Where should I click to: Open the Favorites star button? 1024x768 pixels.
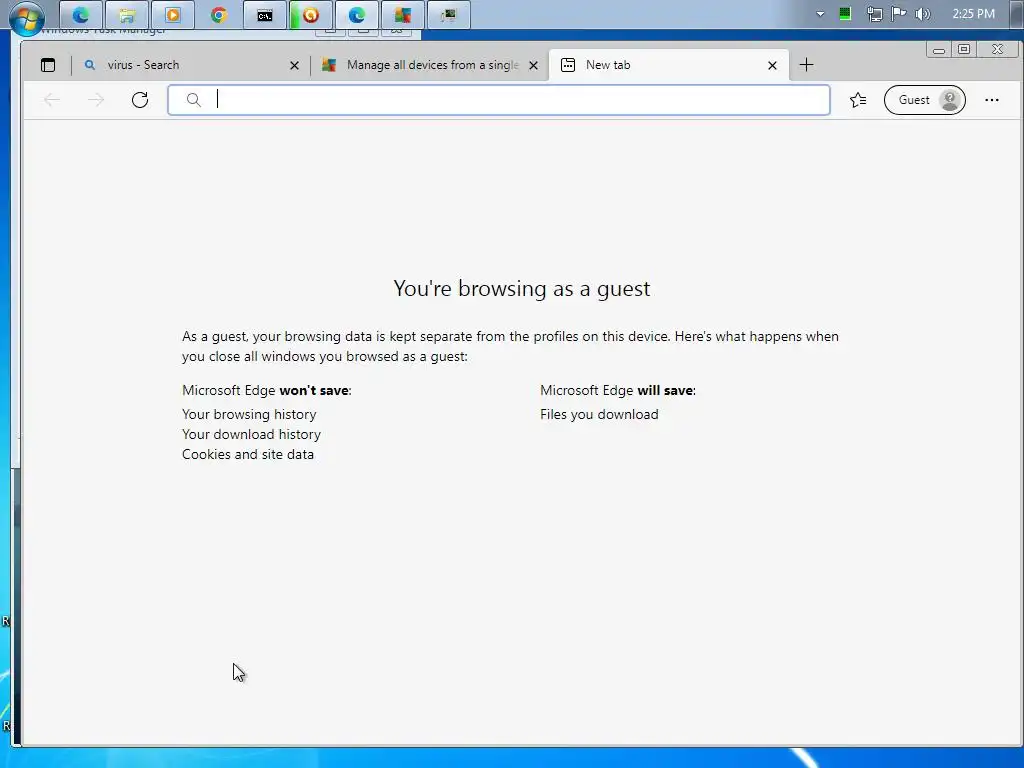(x=858, y=100)
